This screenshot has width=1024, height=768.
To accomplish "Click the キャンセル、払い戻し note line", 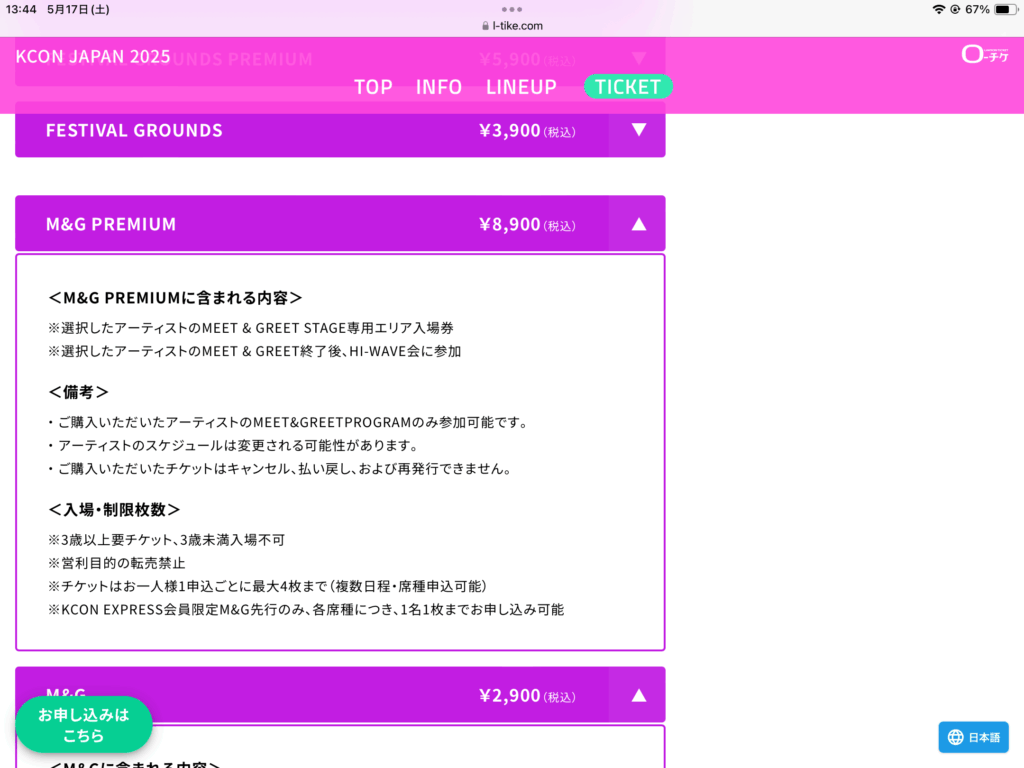I will coord(280,469).
